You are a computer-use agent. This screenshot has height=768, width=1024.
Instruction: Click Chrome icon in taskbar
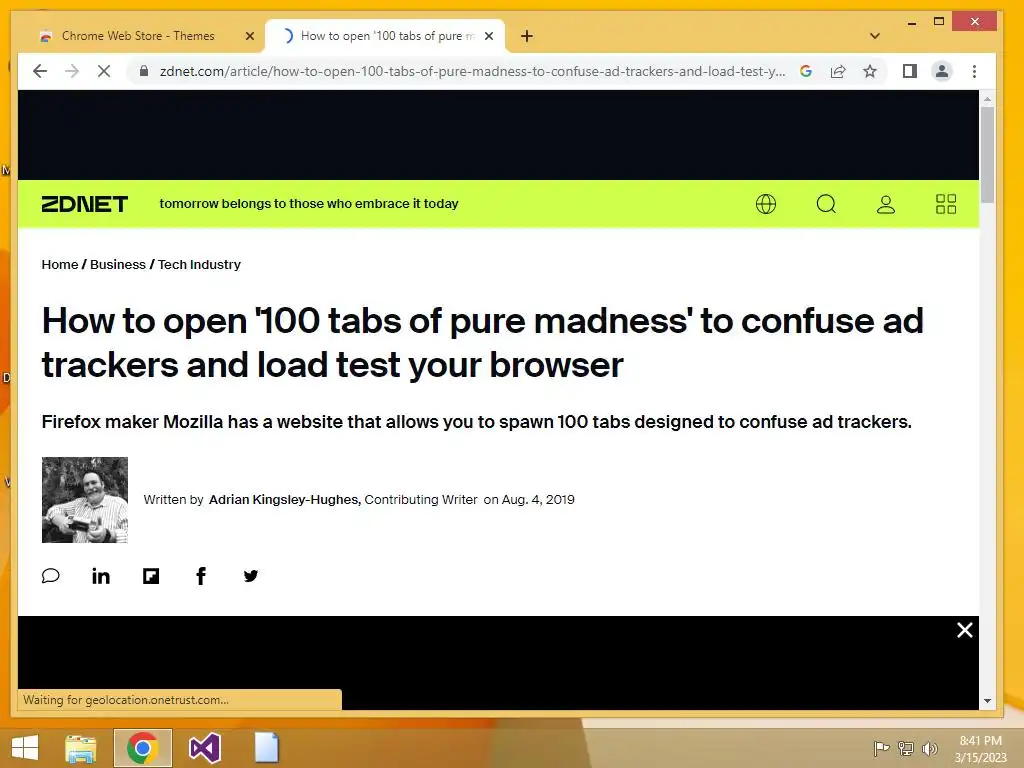(142, 748)
